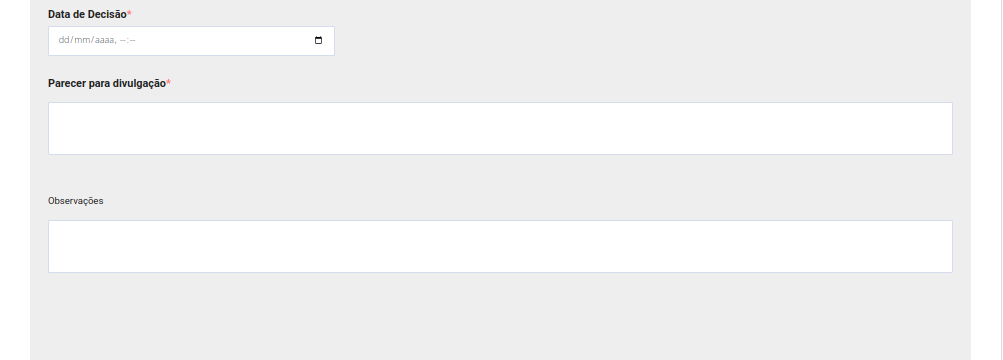Click the 'Observações' label text
Image resolution: width=1003 pixels, height=360 pixels.
75,201
